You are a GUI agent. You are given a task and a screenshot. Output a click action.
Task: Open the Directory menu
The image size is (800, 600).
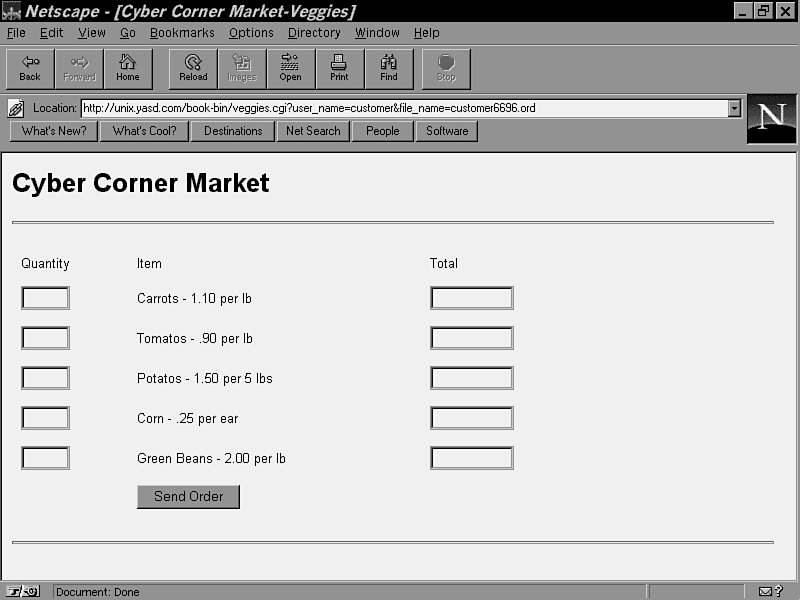pyautogui.click(x=314, y=33)
